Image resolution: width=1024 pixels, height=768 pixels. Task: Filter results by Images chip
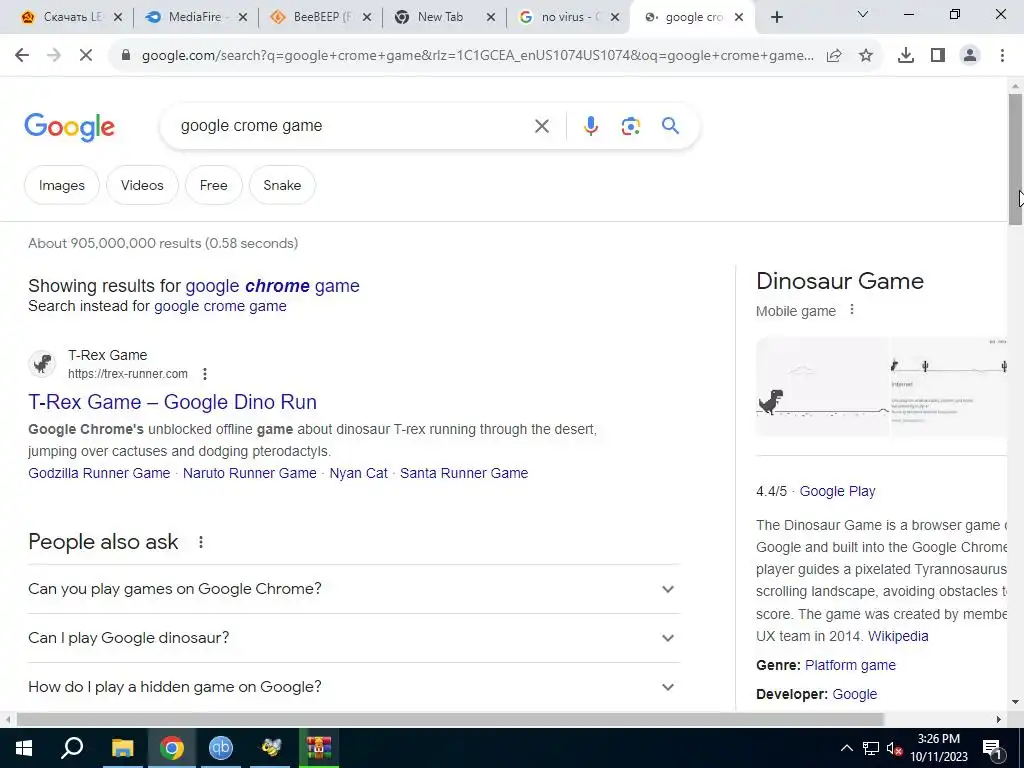61,185
